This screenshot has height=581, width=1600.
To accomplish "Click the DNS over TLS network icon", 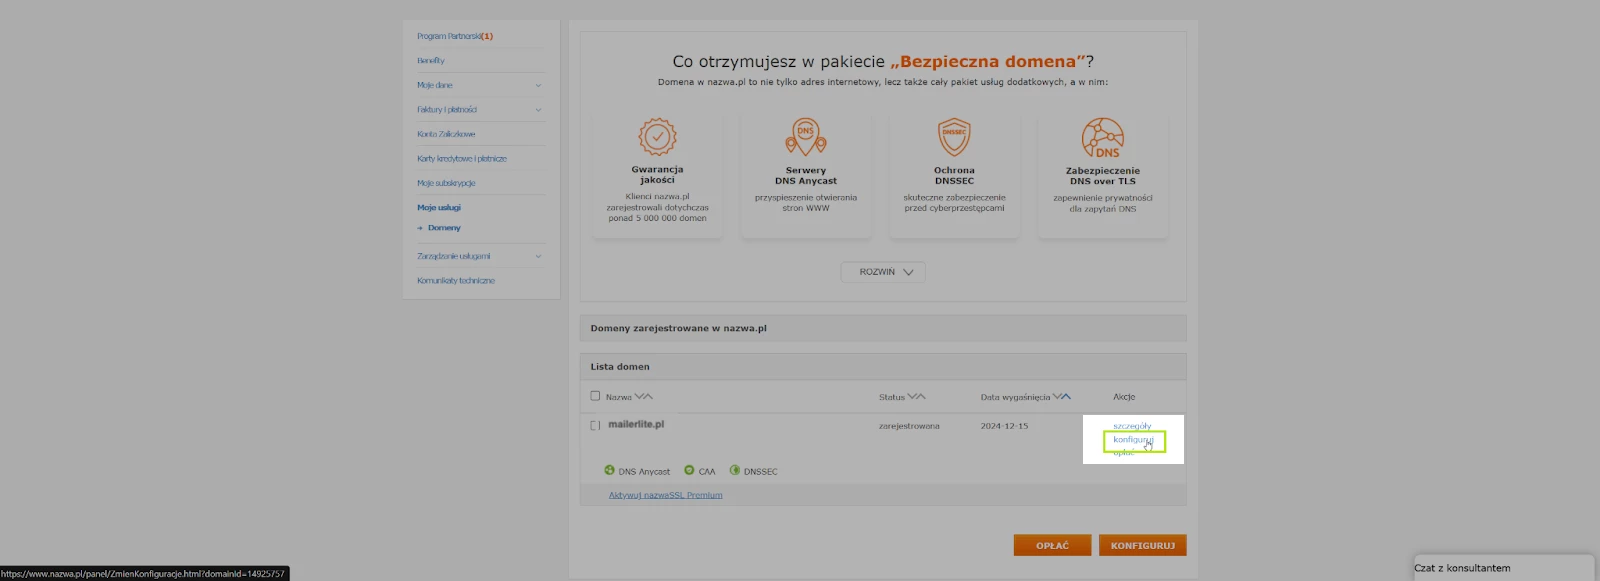I will click(x=1102, y=138).
